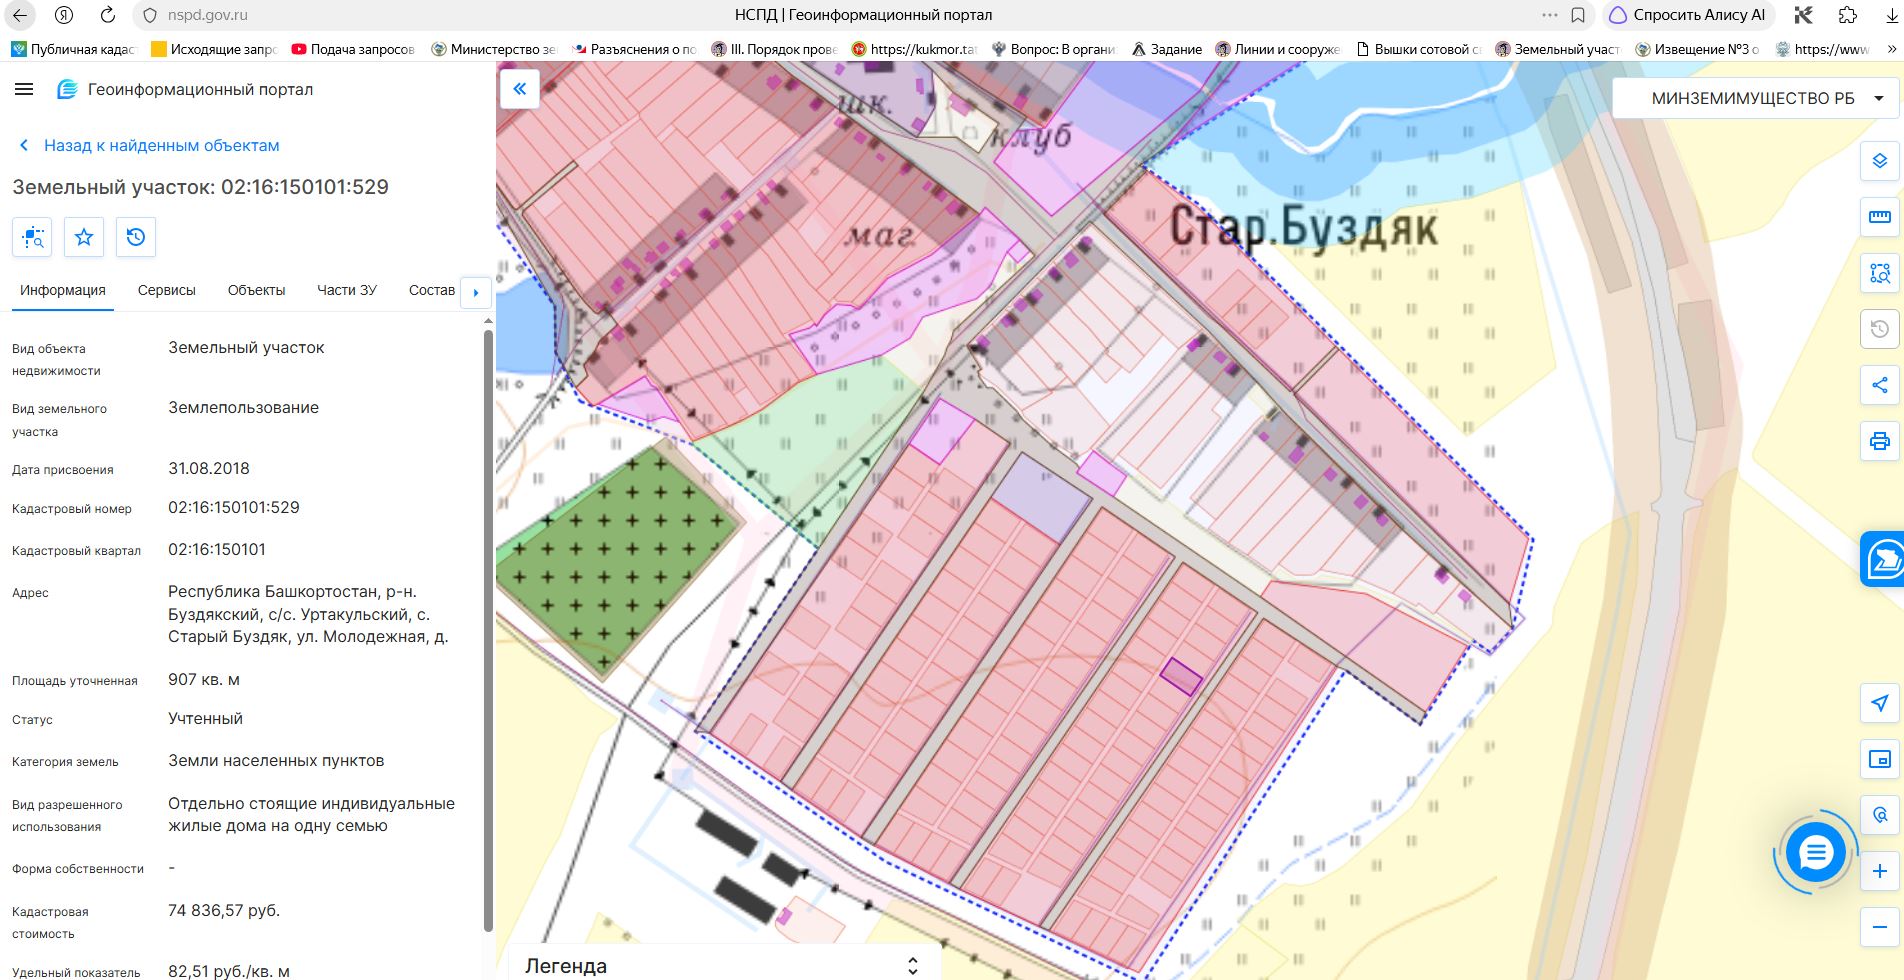Center map on my location arrow
Viewport: 1904px width, 980px height.
tap(1880, 703)
